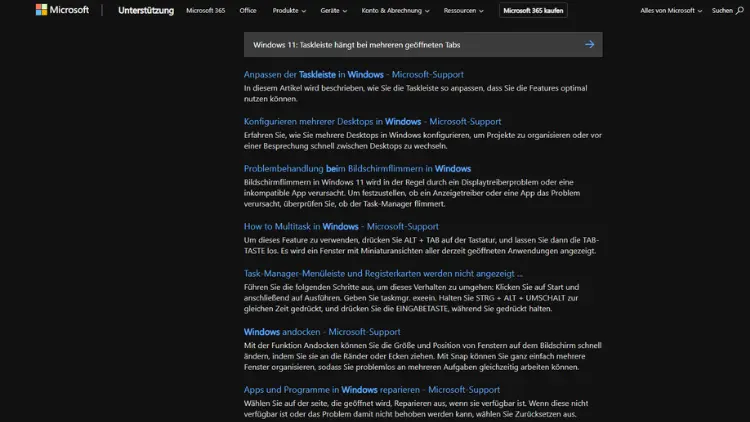The image size is (750, 422).
Task: Click the text 'Wählen Sie auf der seite'
Action: click(288, 403)
